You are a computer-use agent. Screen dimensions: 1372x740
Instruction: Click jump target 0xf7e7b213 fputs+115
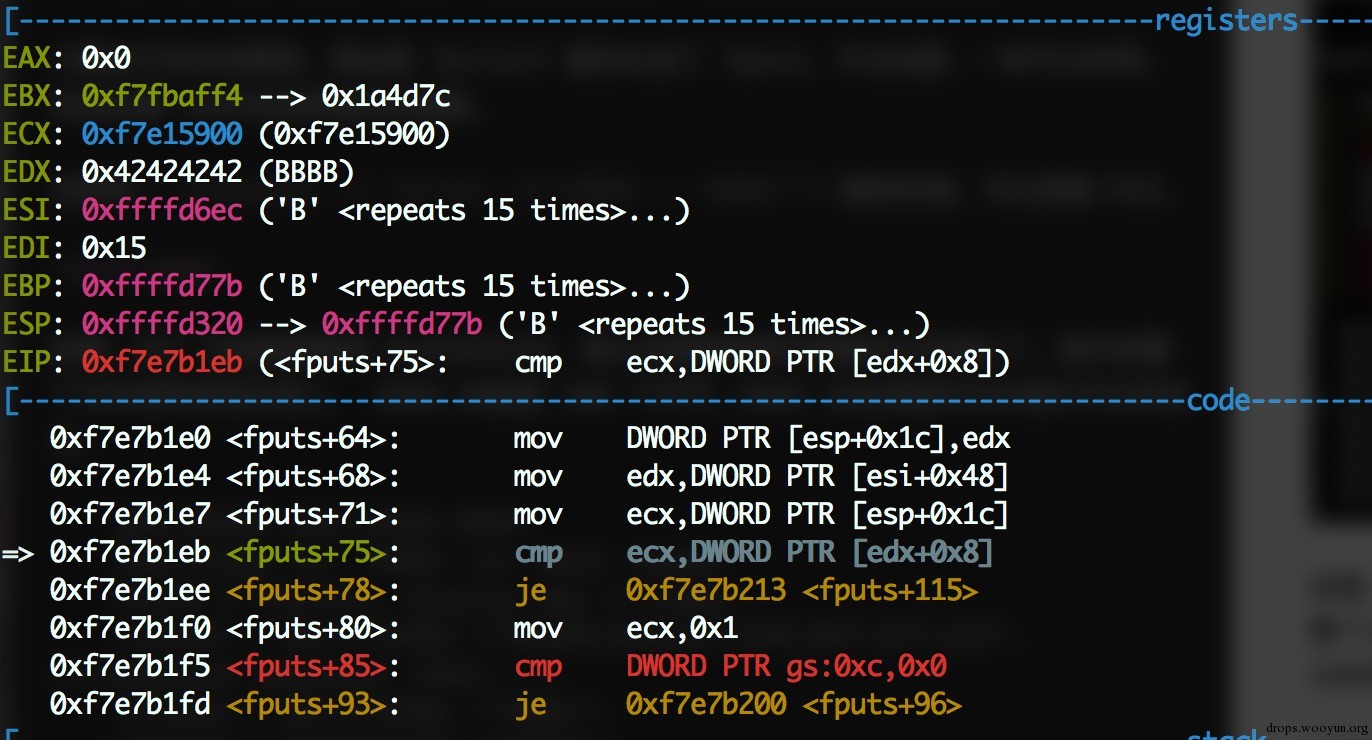802,591
